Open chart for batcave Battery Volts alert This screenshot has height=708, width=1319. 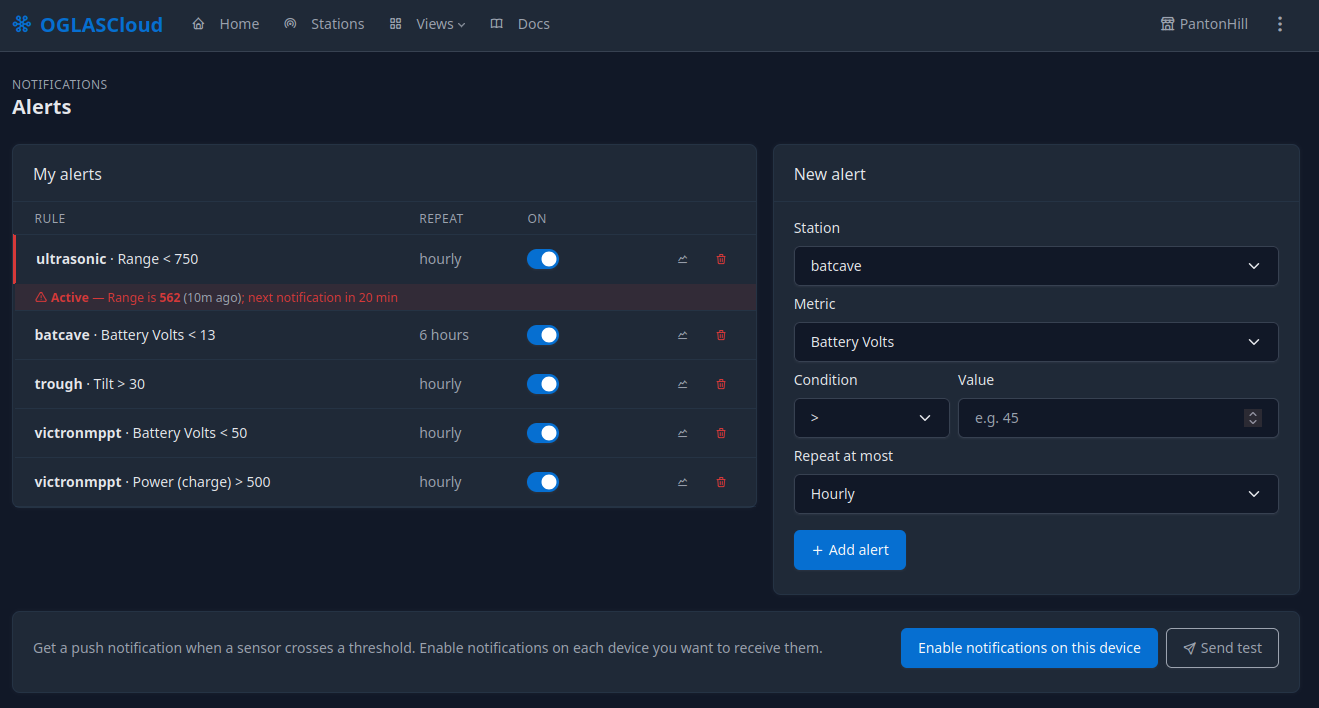683,335
